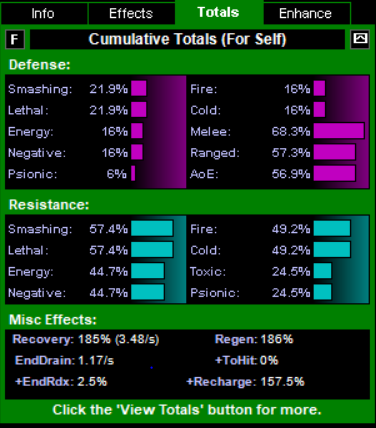Click the +Recharge stat text
The height and width of the screenshot is (428, 376).
pyautogui.click(x=246, y=382)
